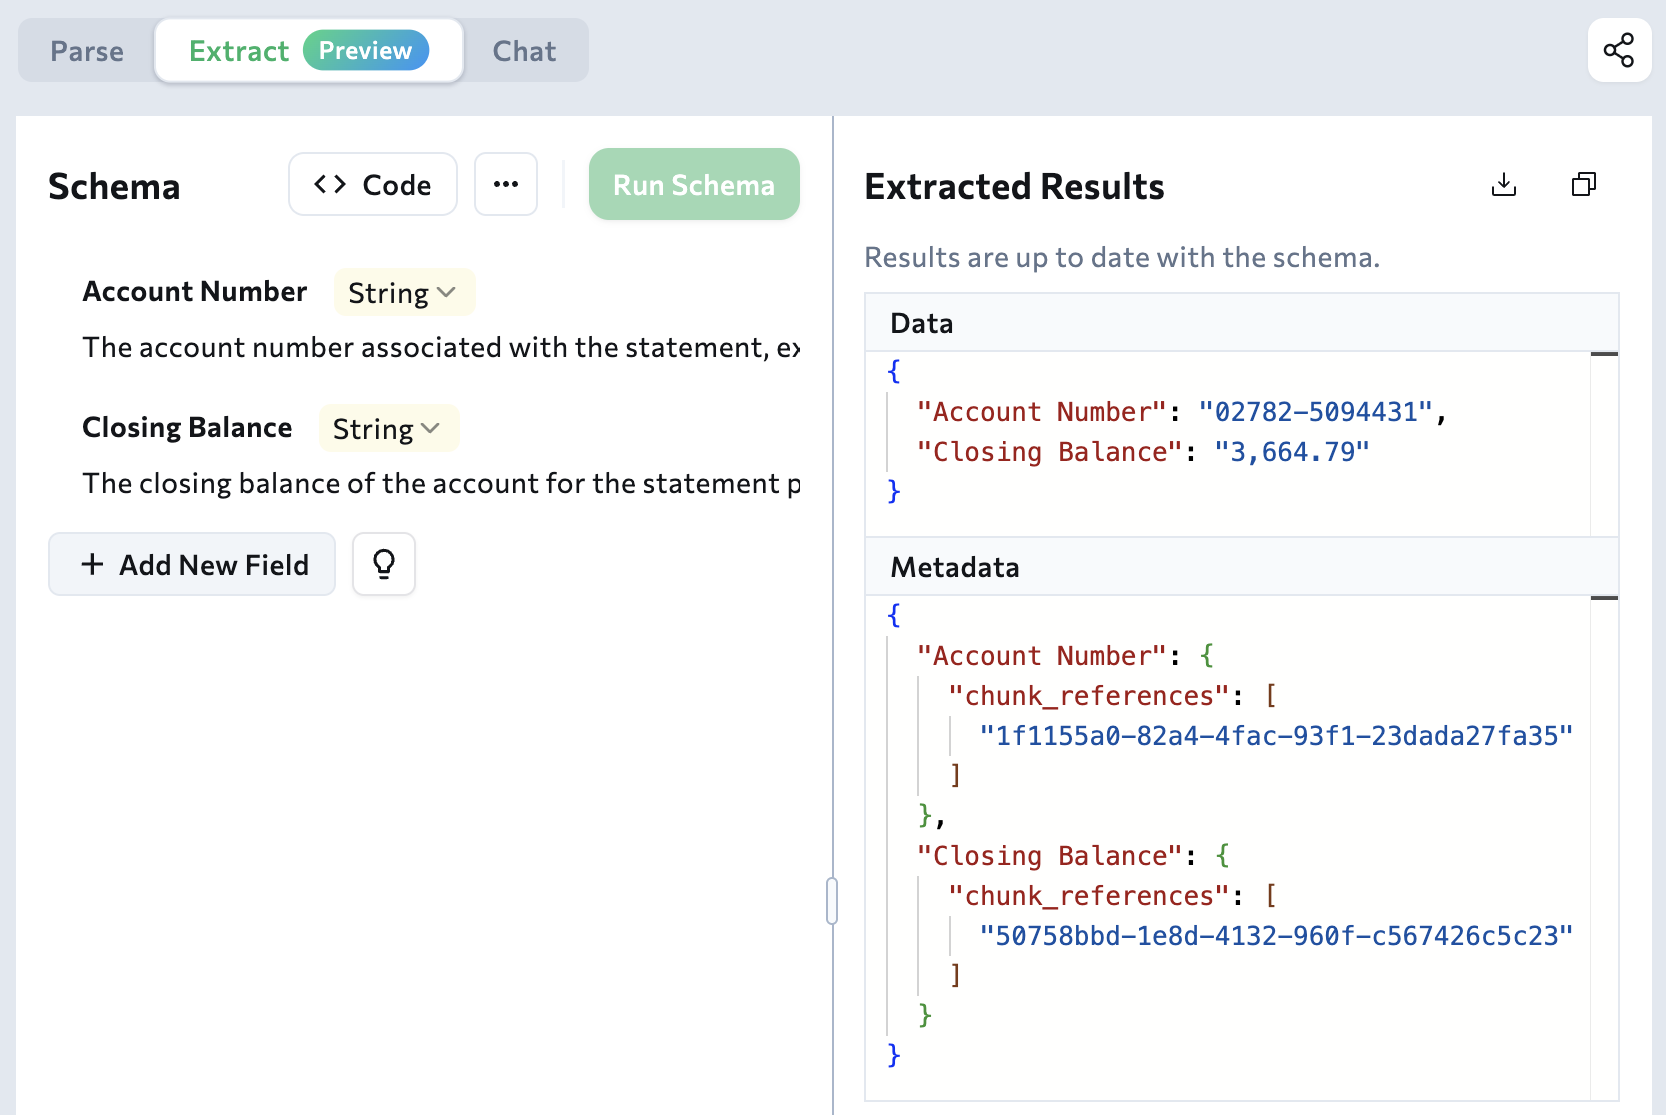Copy extracted results to clipboard

[1584, 185]
